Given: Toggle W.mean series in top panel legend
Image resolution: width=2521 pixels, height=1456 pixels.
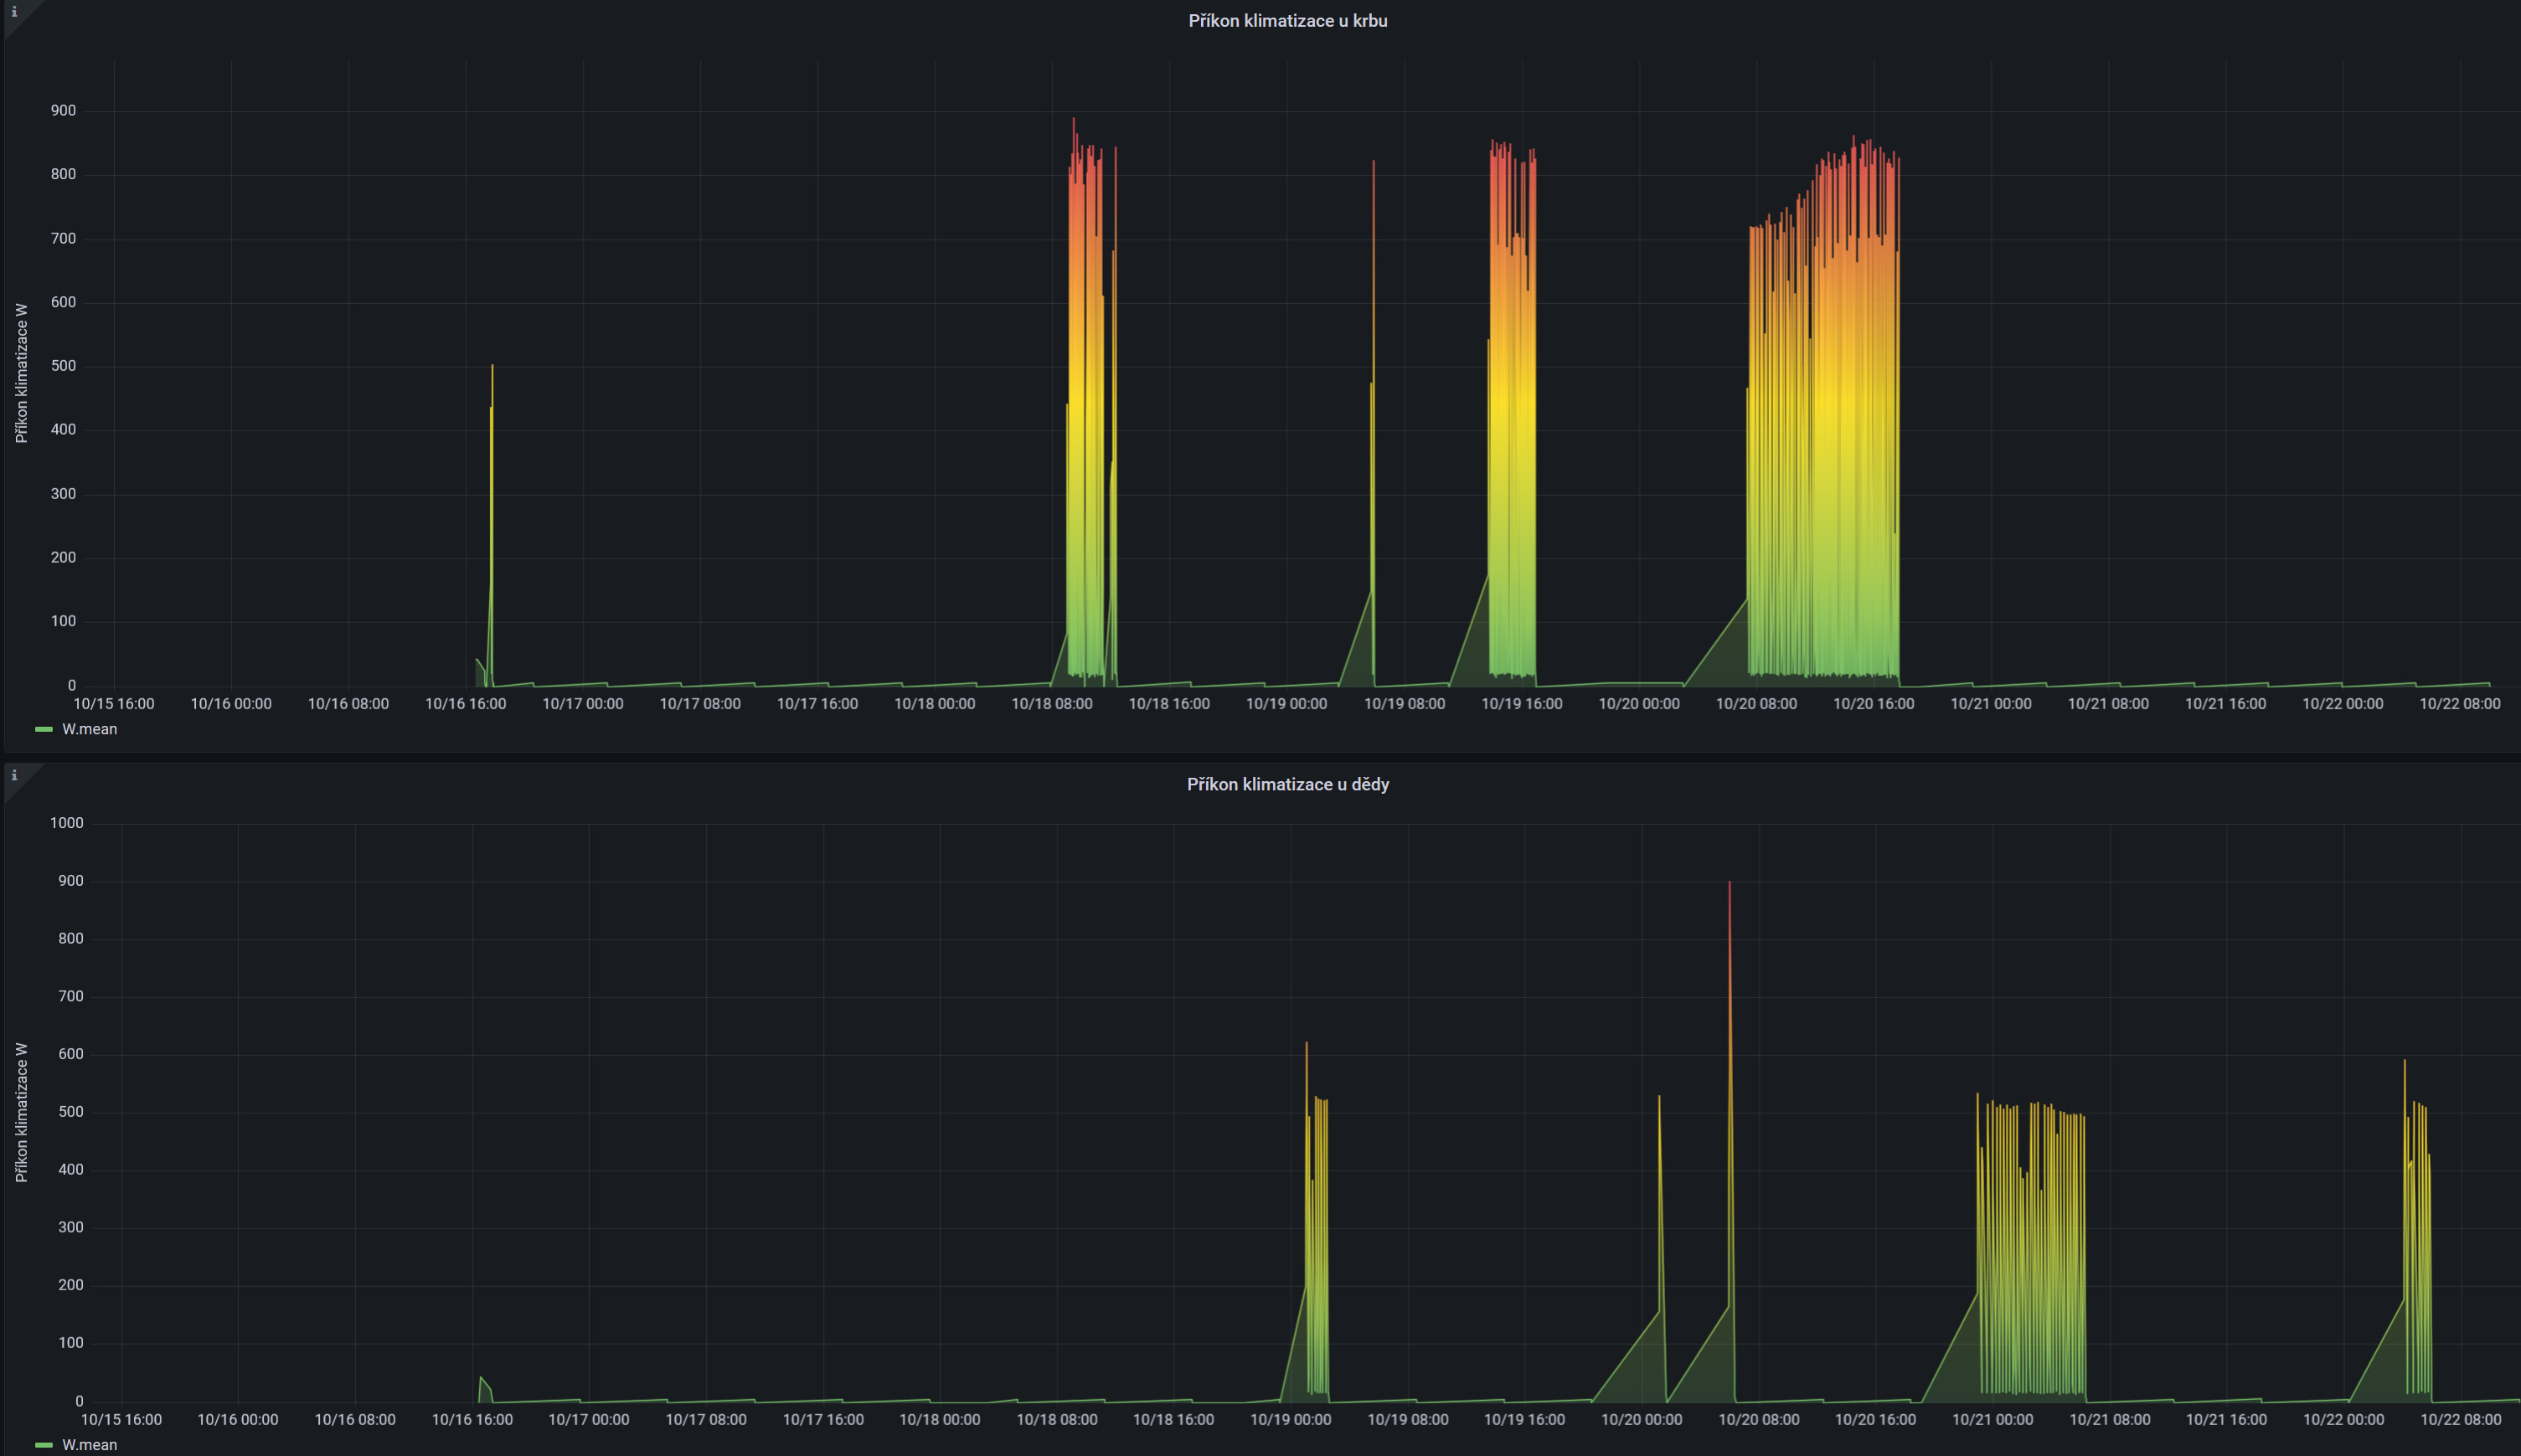Looking at the screenshot, I should 89,729.
